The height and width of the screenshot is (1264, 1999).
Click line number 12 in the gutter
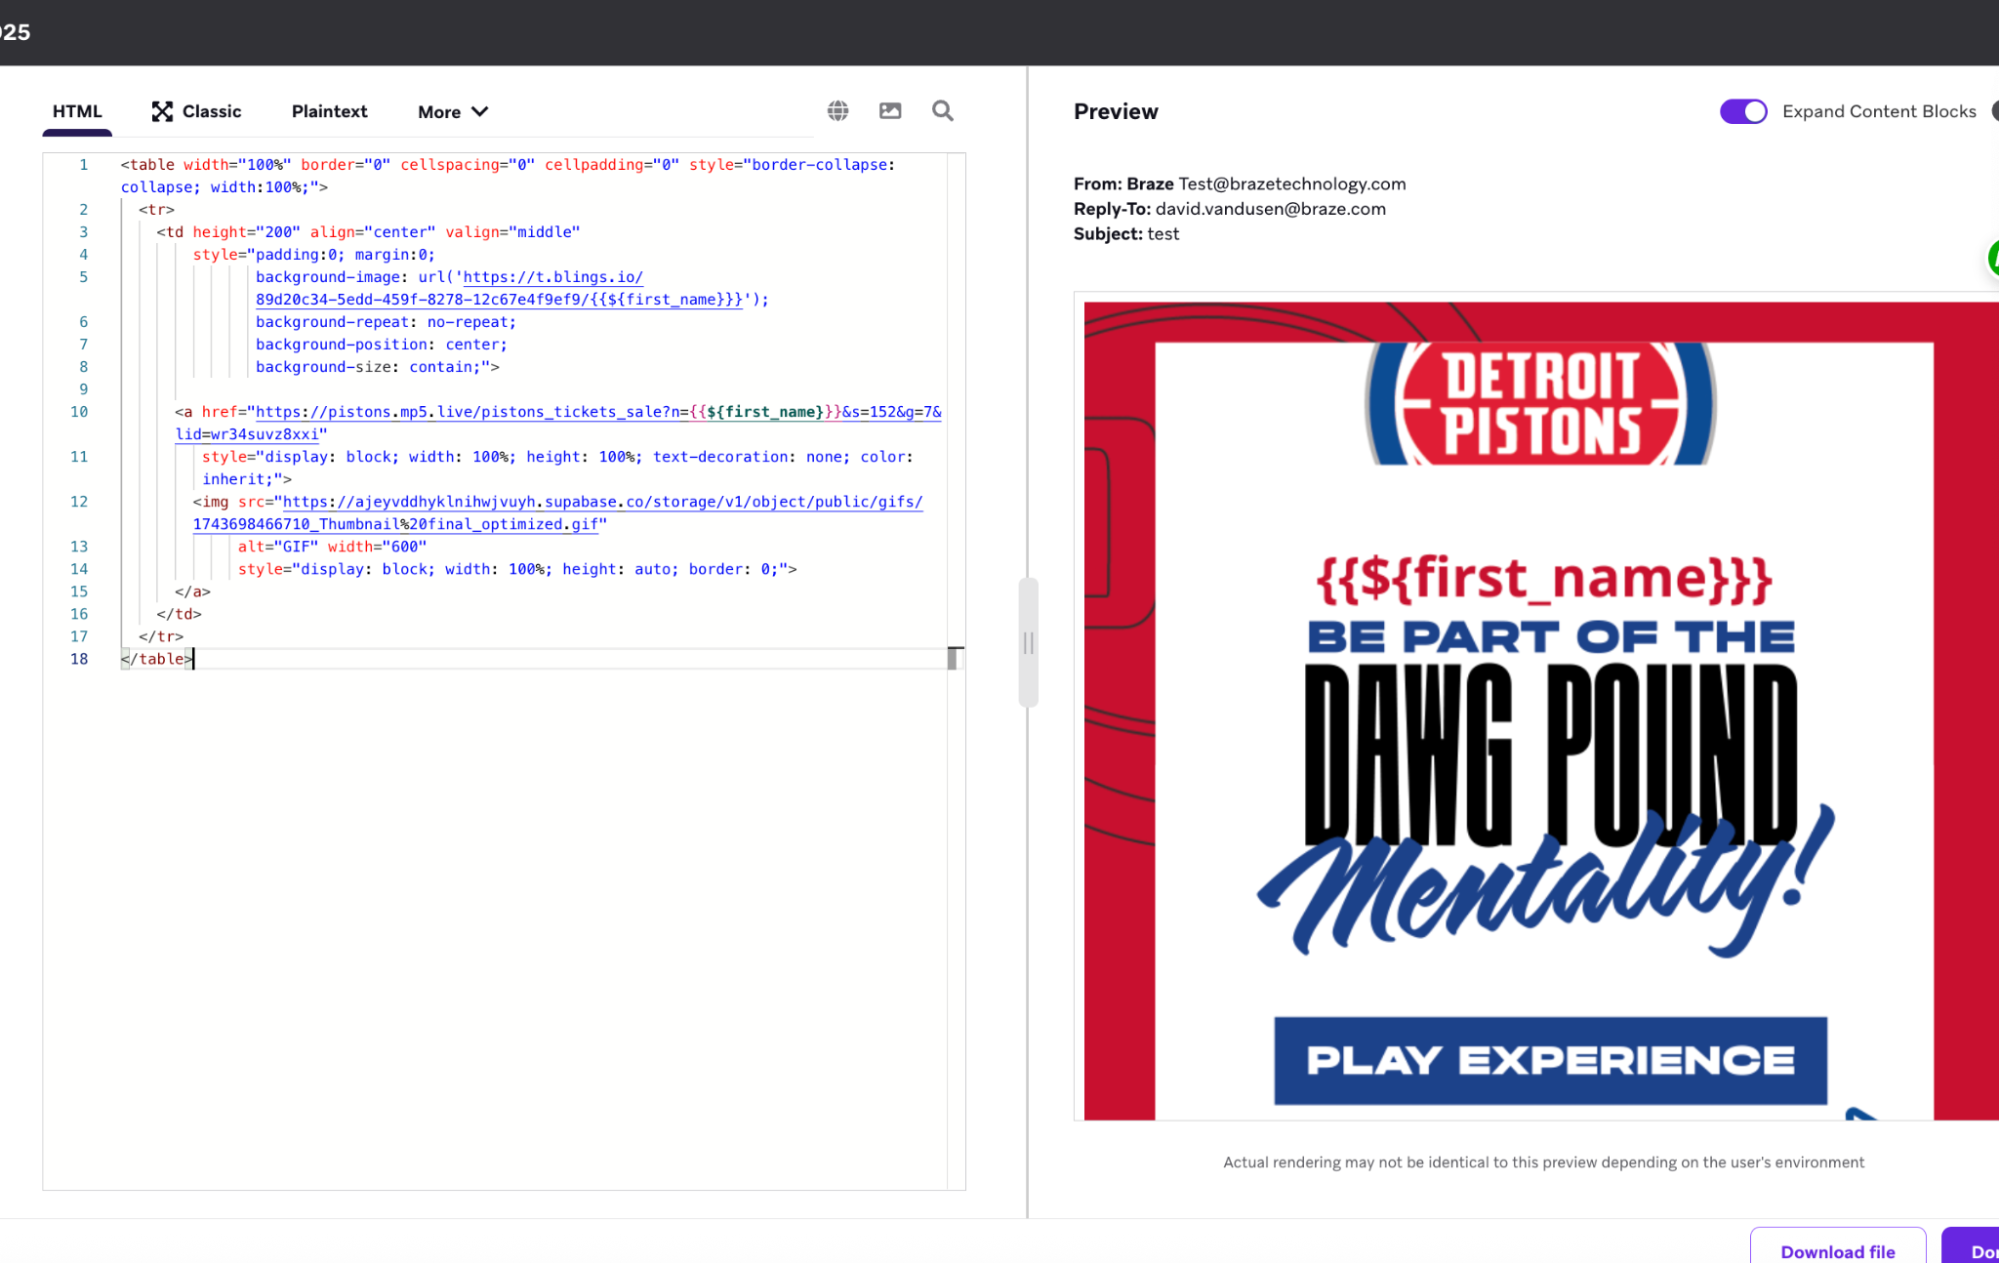(79, 502)
